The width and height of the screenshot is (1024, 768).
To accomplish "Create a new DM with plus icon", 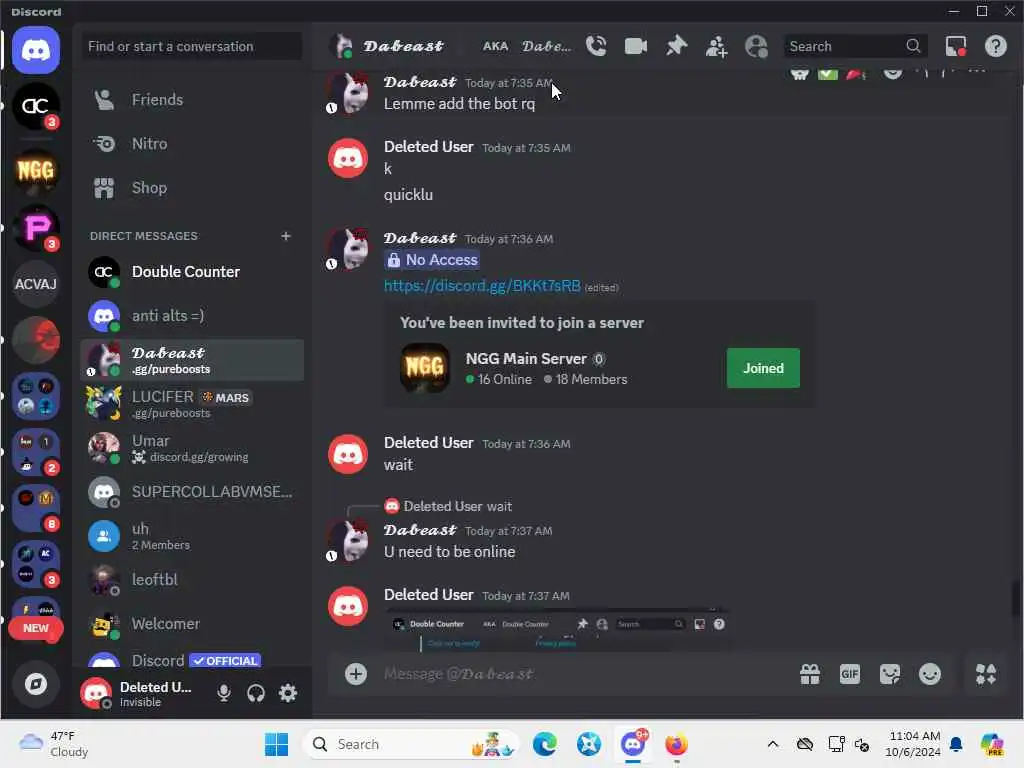I will 285,236.
